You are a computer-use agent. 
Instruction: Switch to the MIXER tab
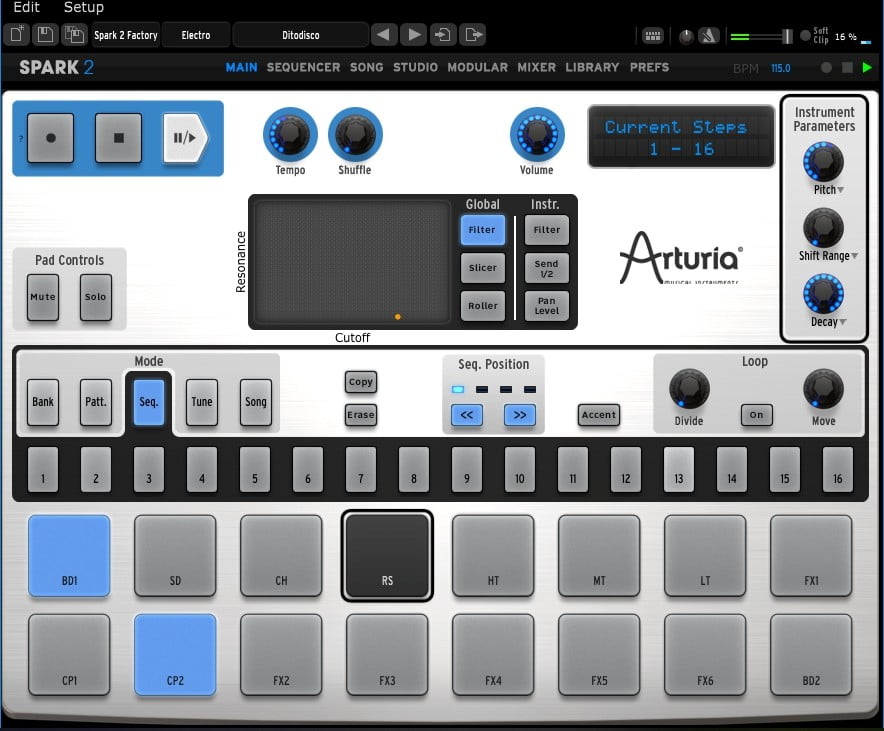537,68
